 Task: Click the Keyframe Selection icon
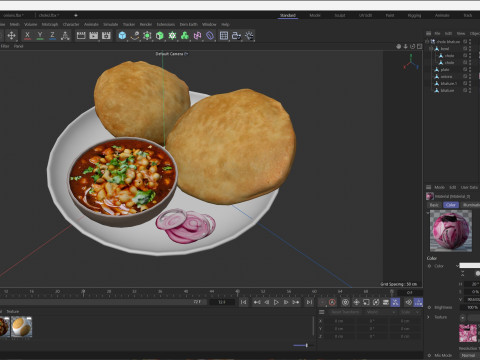(345, 302)
